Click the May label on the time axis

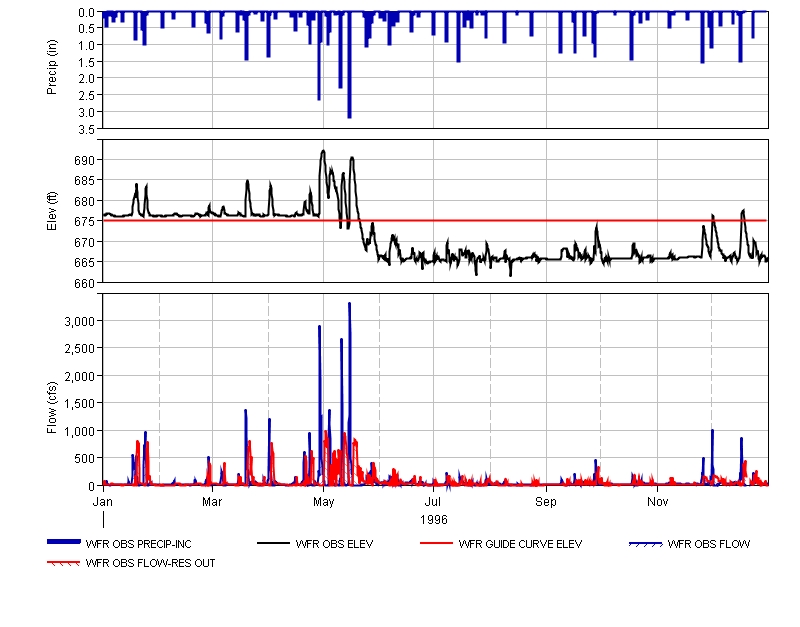[x=323, y=500]
